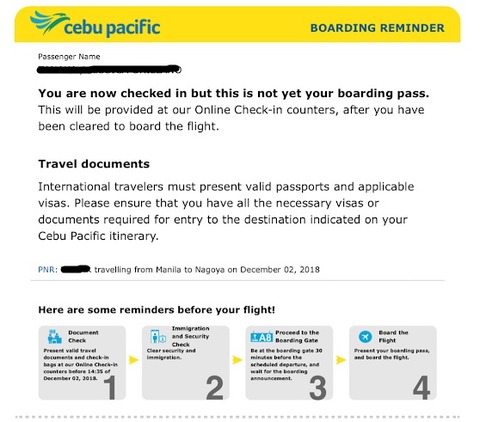Select the Immigration and Security Check card
This screenshot has height=422, width=480.
(186, 363)
